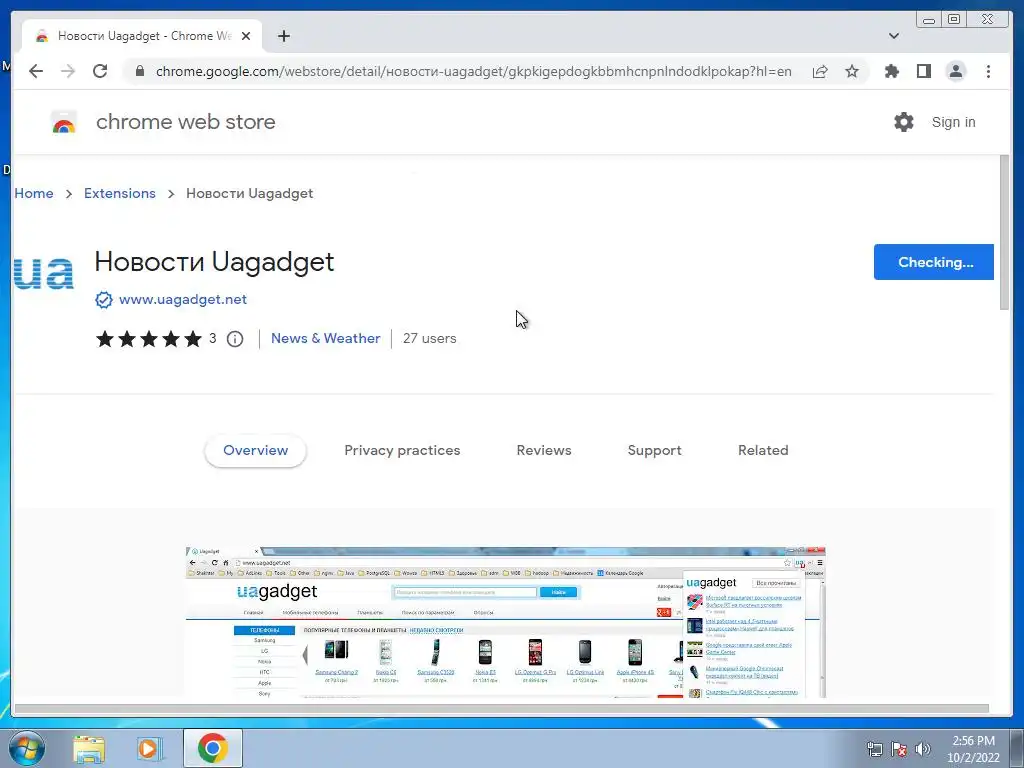Go back using the browser back arrow
The image size is (1024, 768).
tap(36, 71)
